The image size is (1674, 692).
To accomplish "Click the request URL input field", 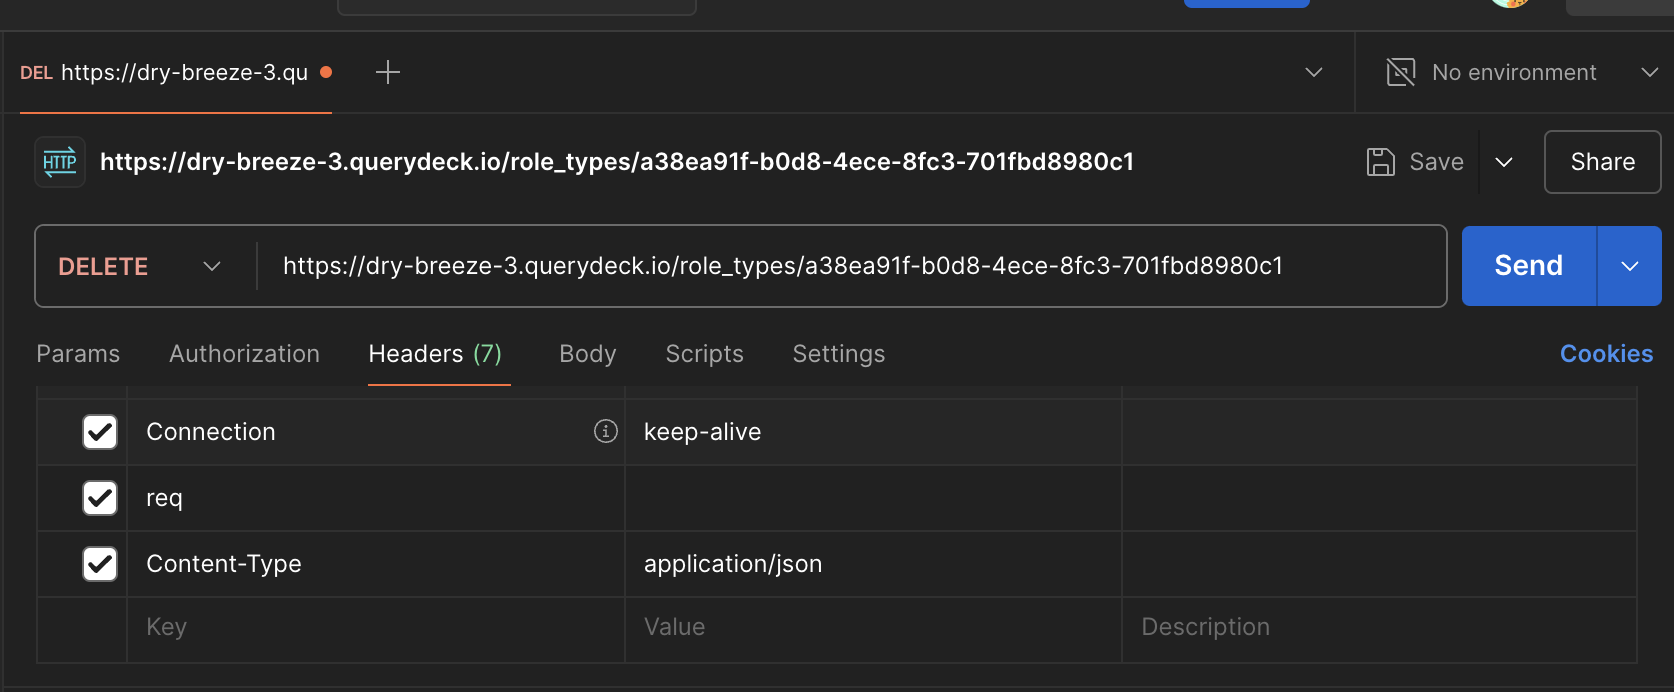I will (x=850, y=266).
